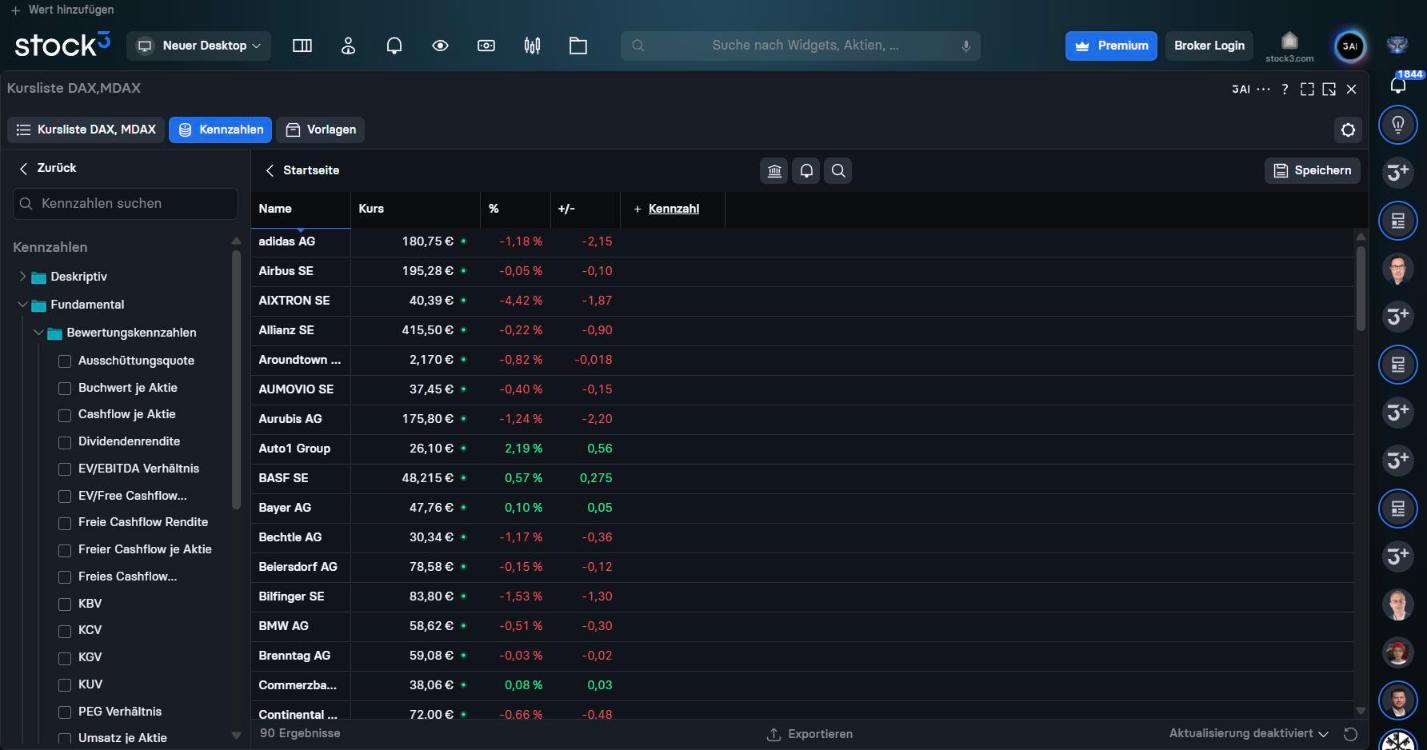Check the Buchwert je Aktie checkbox
The image size is (1427, 750).
pyautogui.click(x=65, y=388)
